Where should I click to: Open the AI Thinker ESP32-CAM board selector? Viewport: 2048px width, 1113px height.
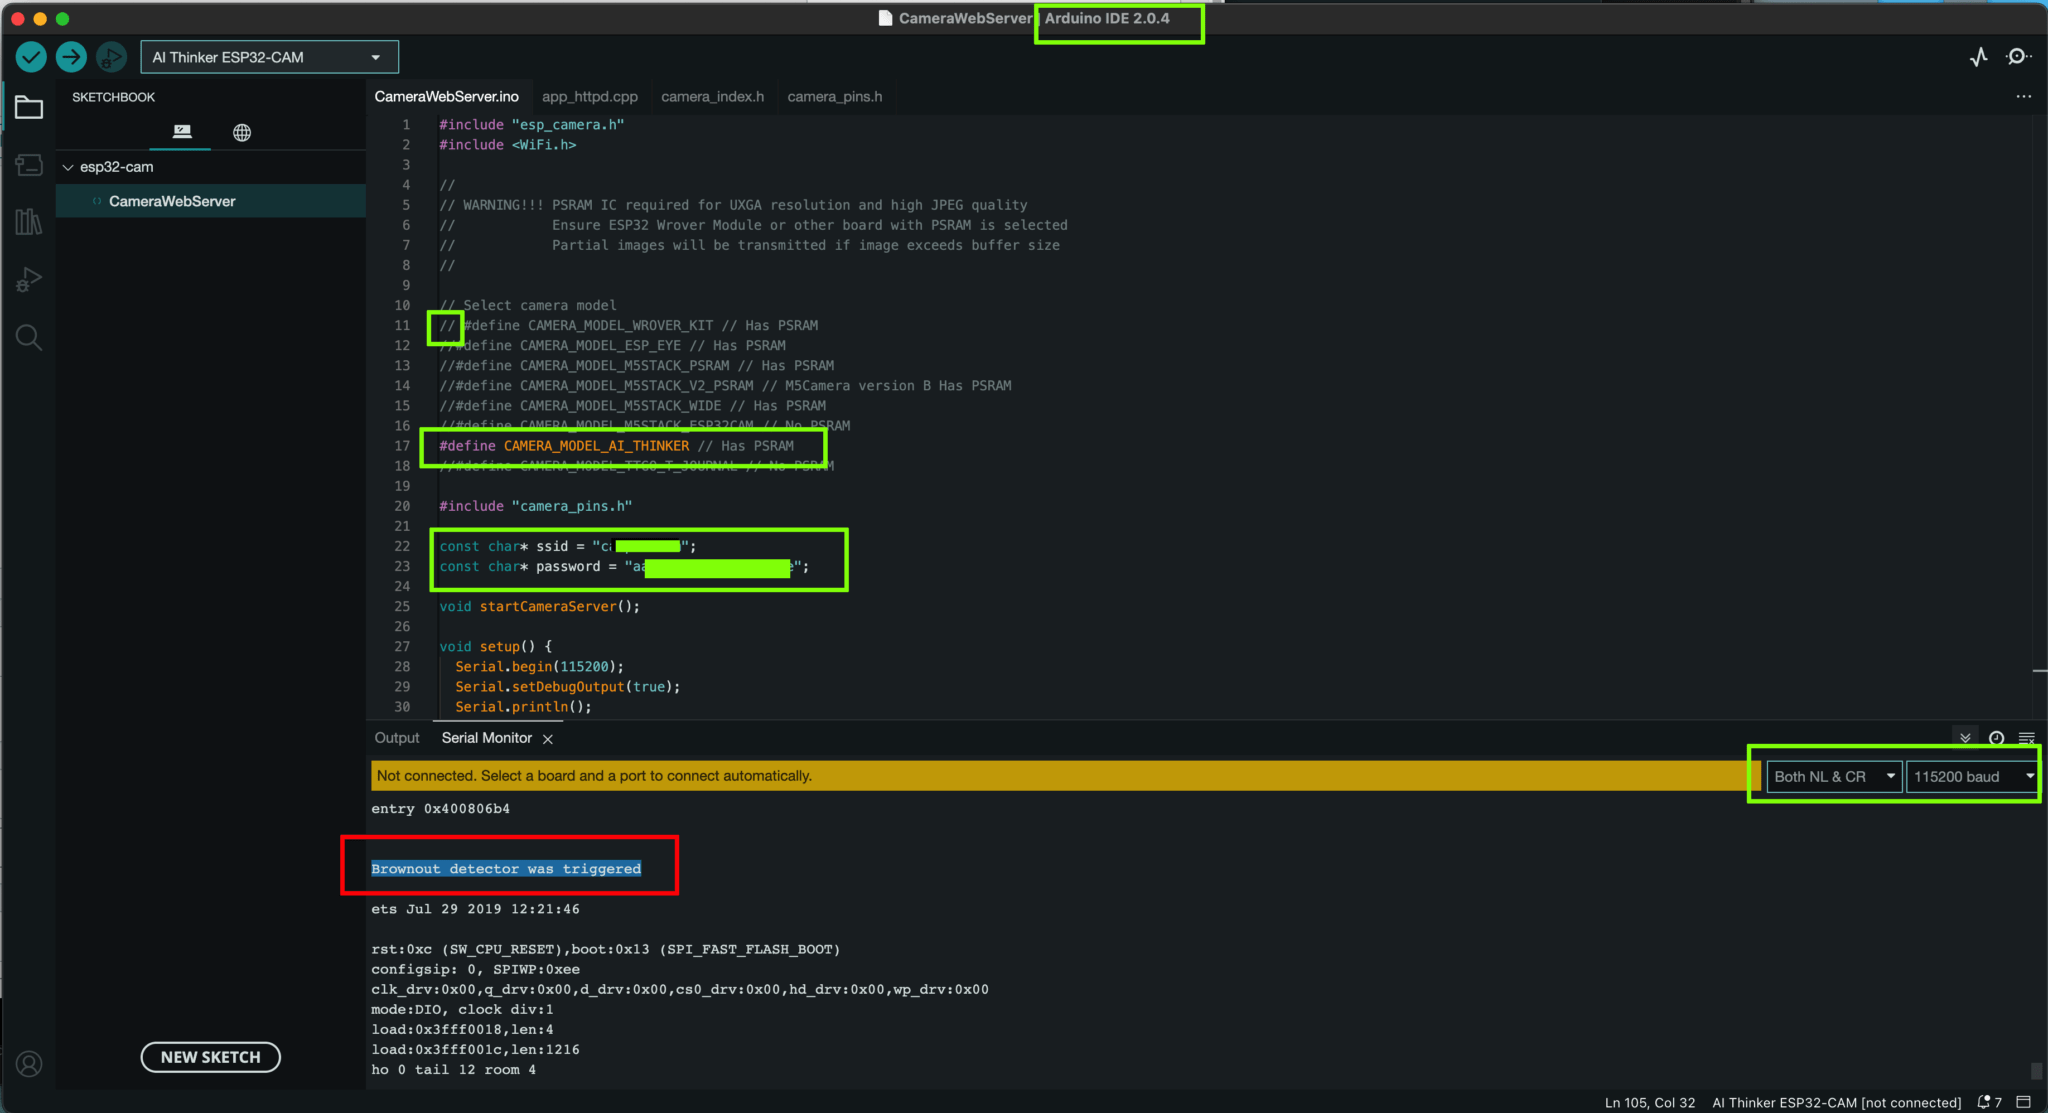pyautogui.click(x=269, y=57)
